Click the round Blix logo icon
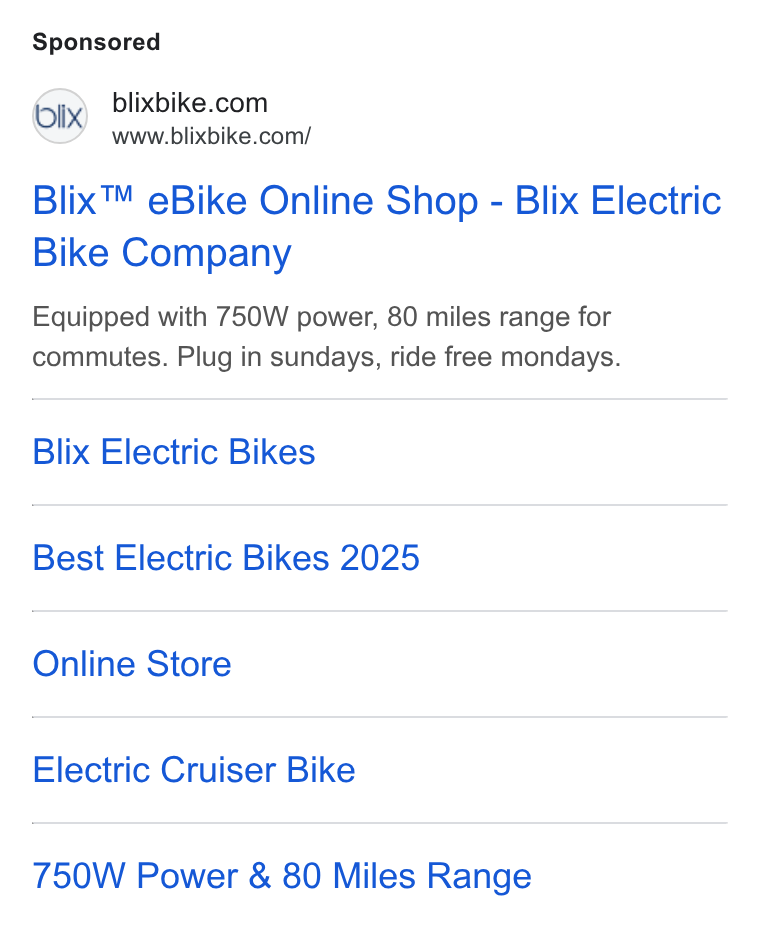The height and width of the screenshot is (928, 760). tap(60, 116)
